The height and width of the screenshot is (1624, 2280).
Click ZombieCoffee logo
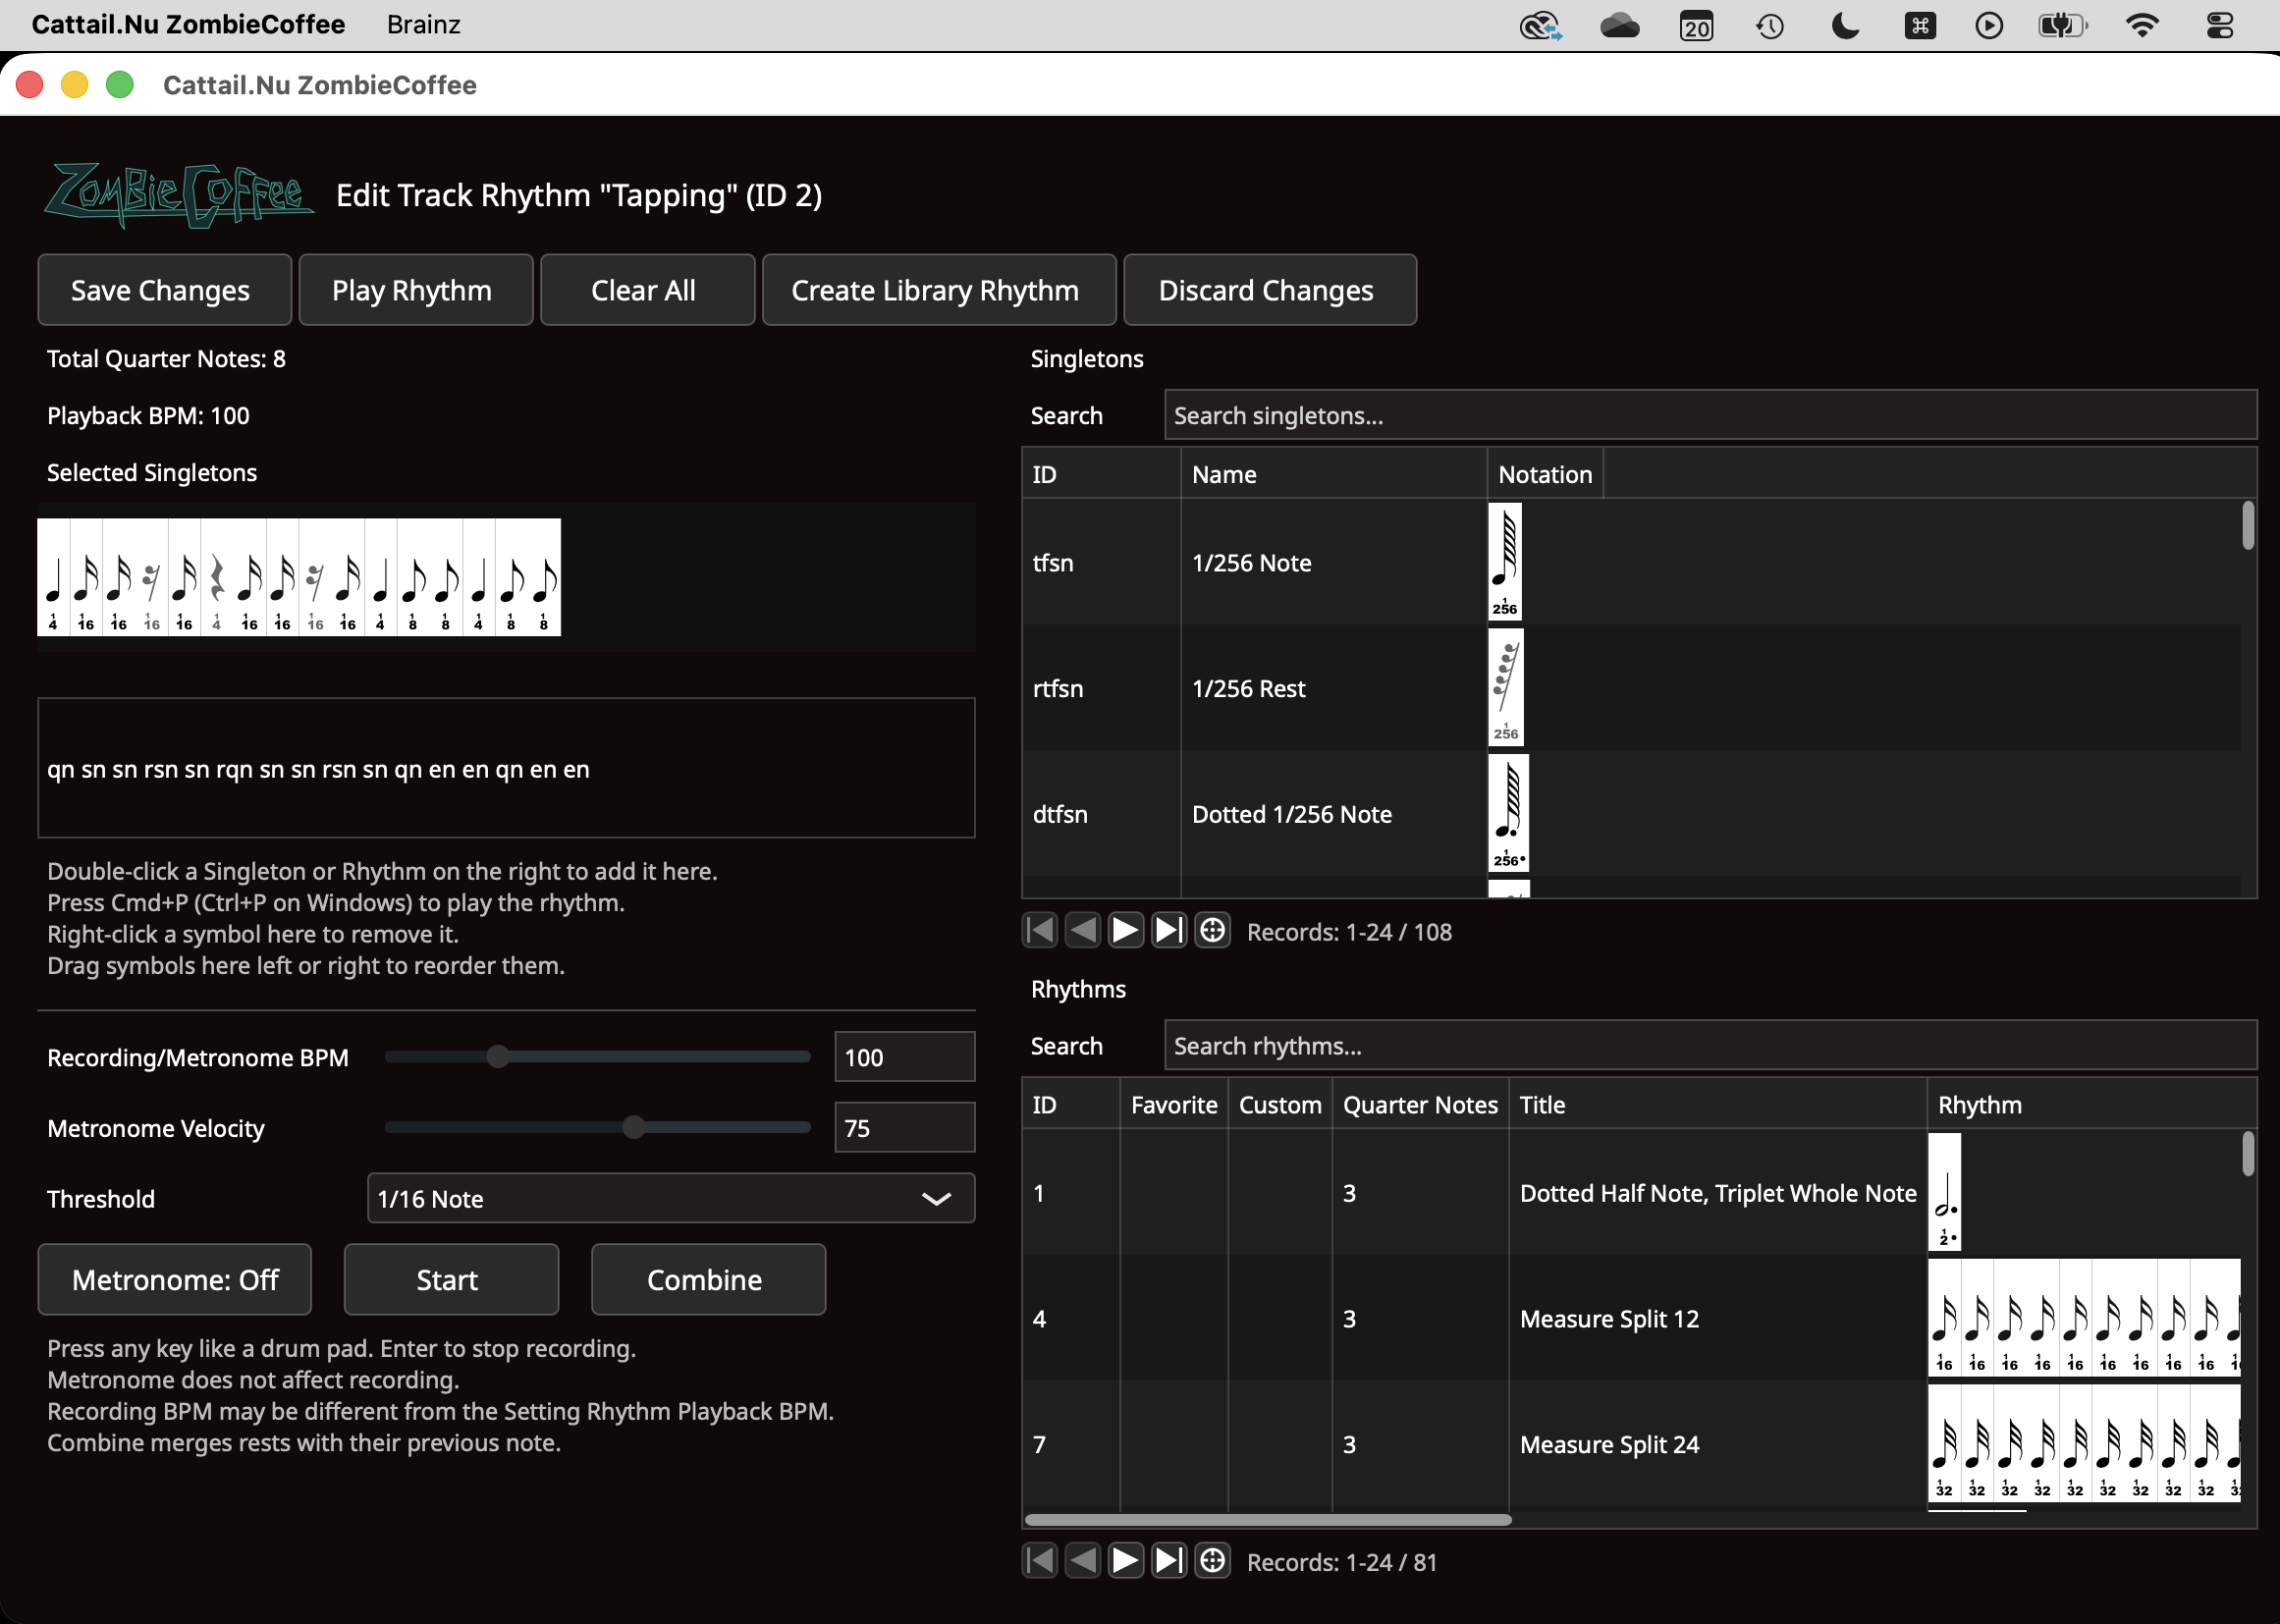179,195
